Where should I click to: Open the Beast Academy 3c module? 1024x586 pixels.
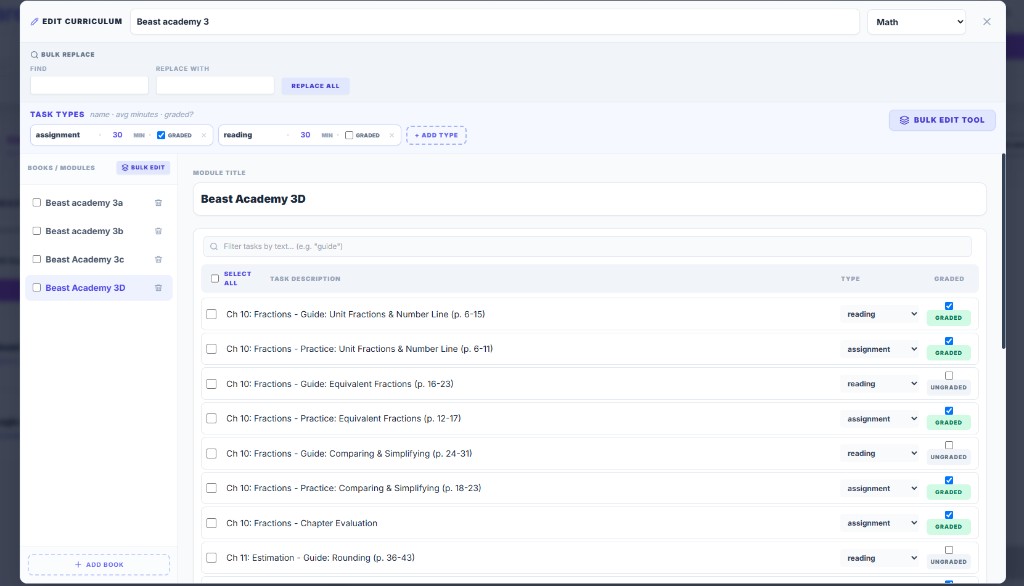pyautogui.click(x=85, y=259)
